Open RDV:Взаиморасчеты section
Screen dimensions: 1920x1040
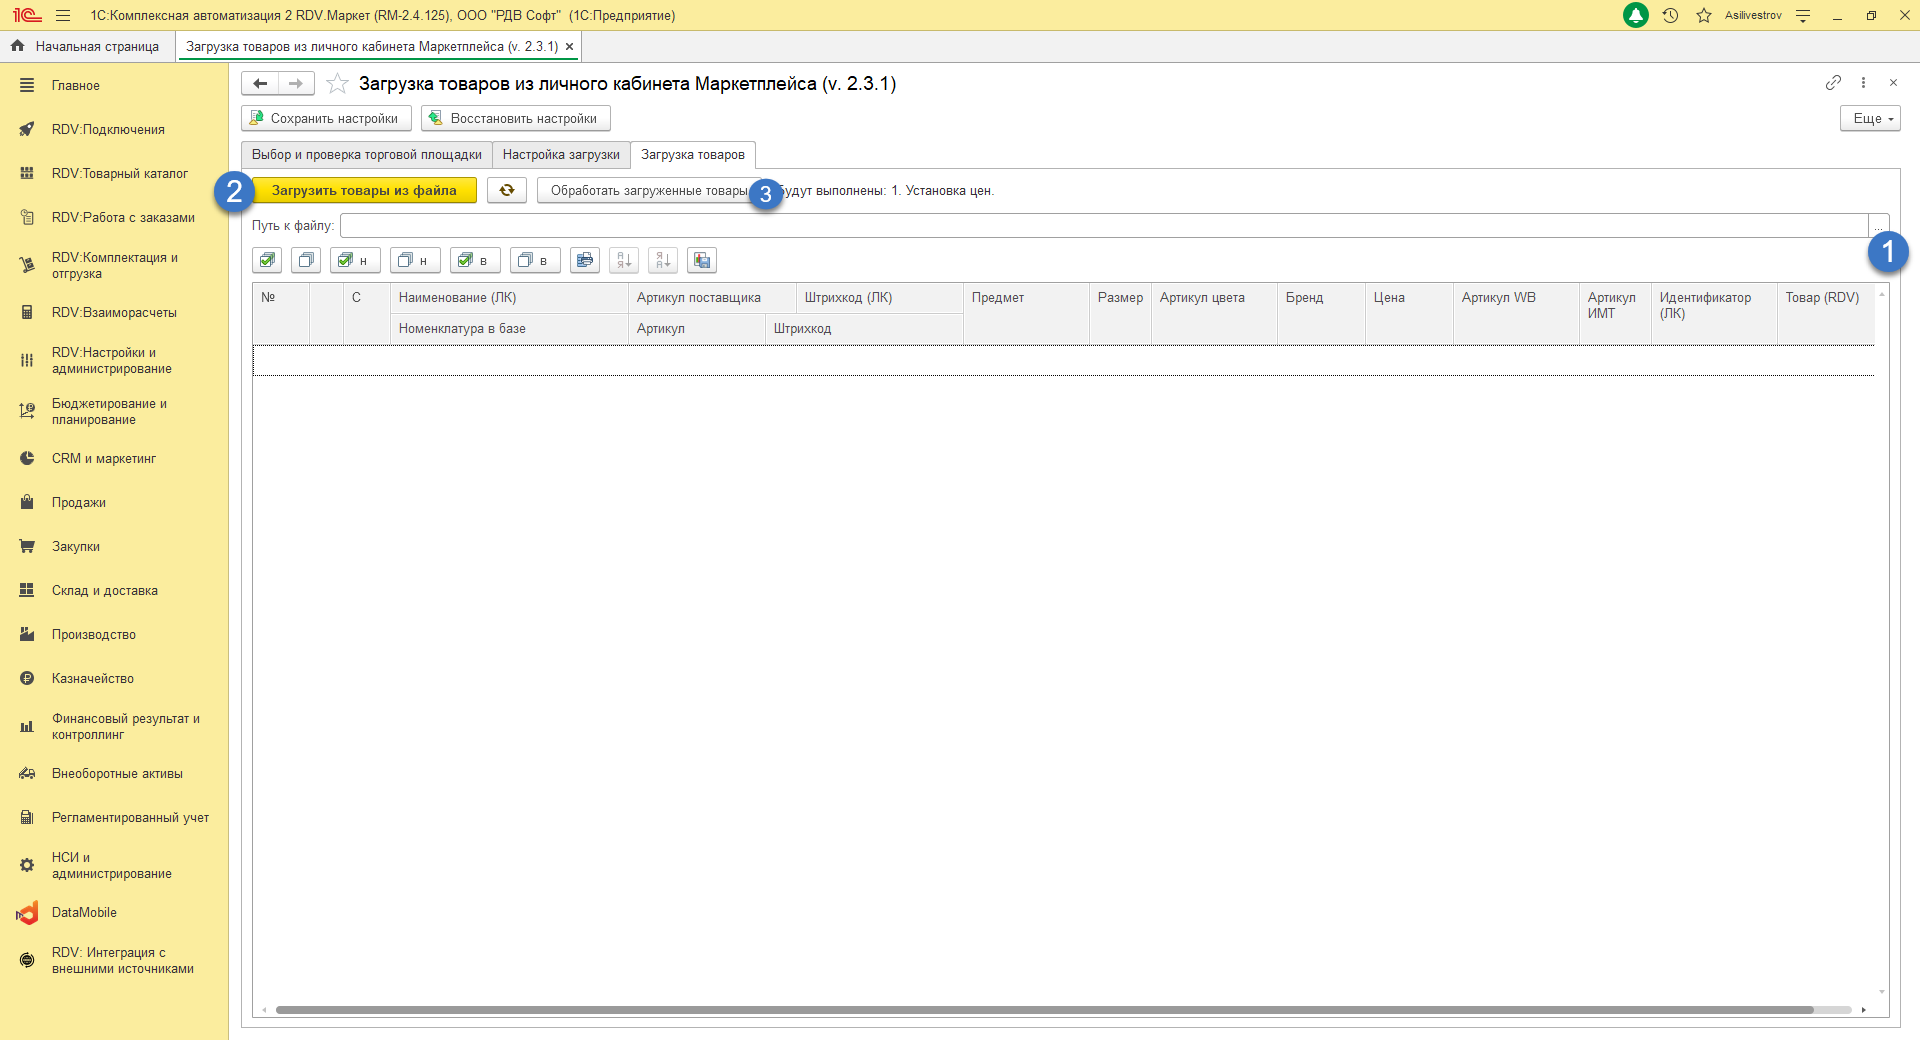point(114,312)
